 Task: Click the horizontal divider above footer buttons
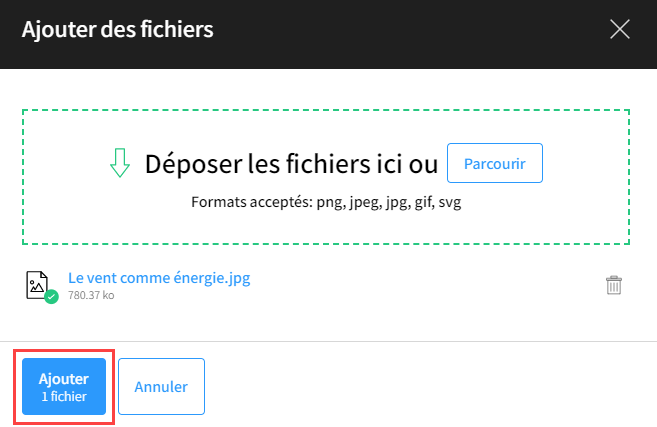328,342
